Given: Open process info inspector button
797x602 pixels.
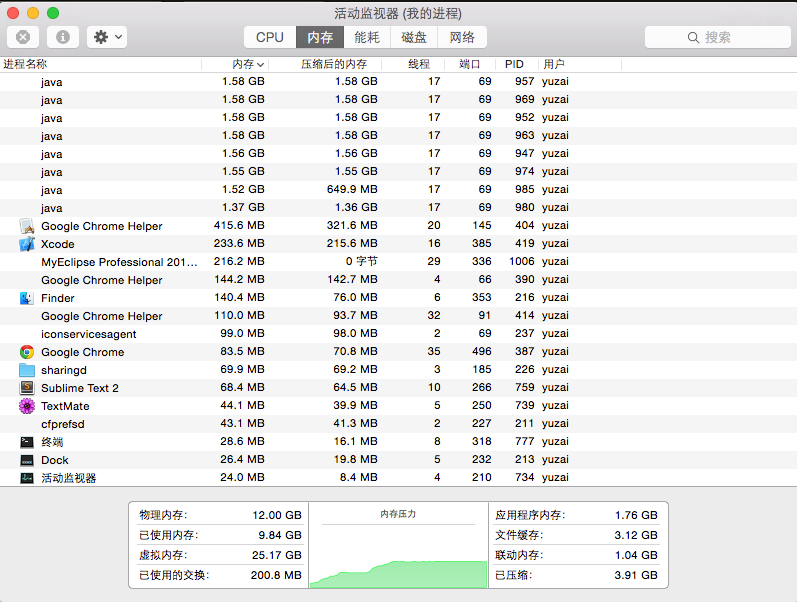Looking at the screenshot, I should (63, 37).
